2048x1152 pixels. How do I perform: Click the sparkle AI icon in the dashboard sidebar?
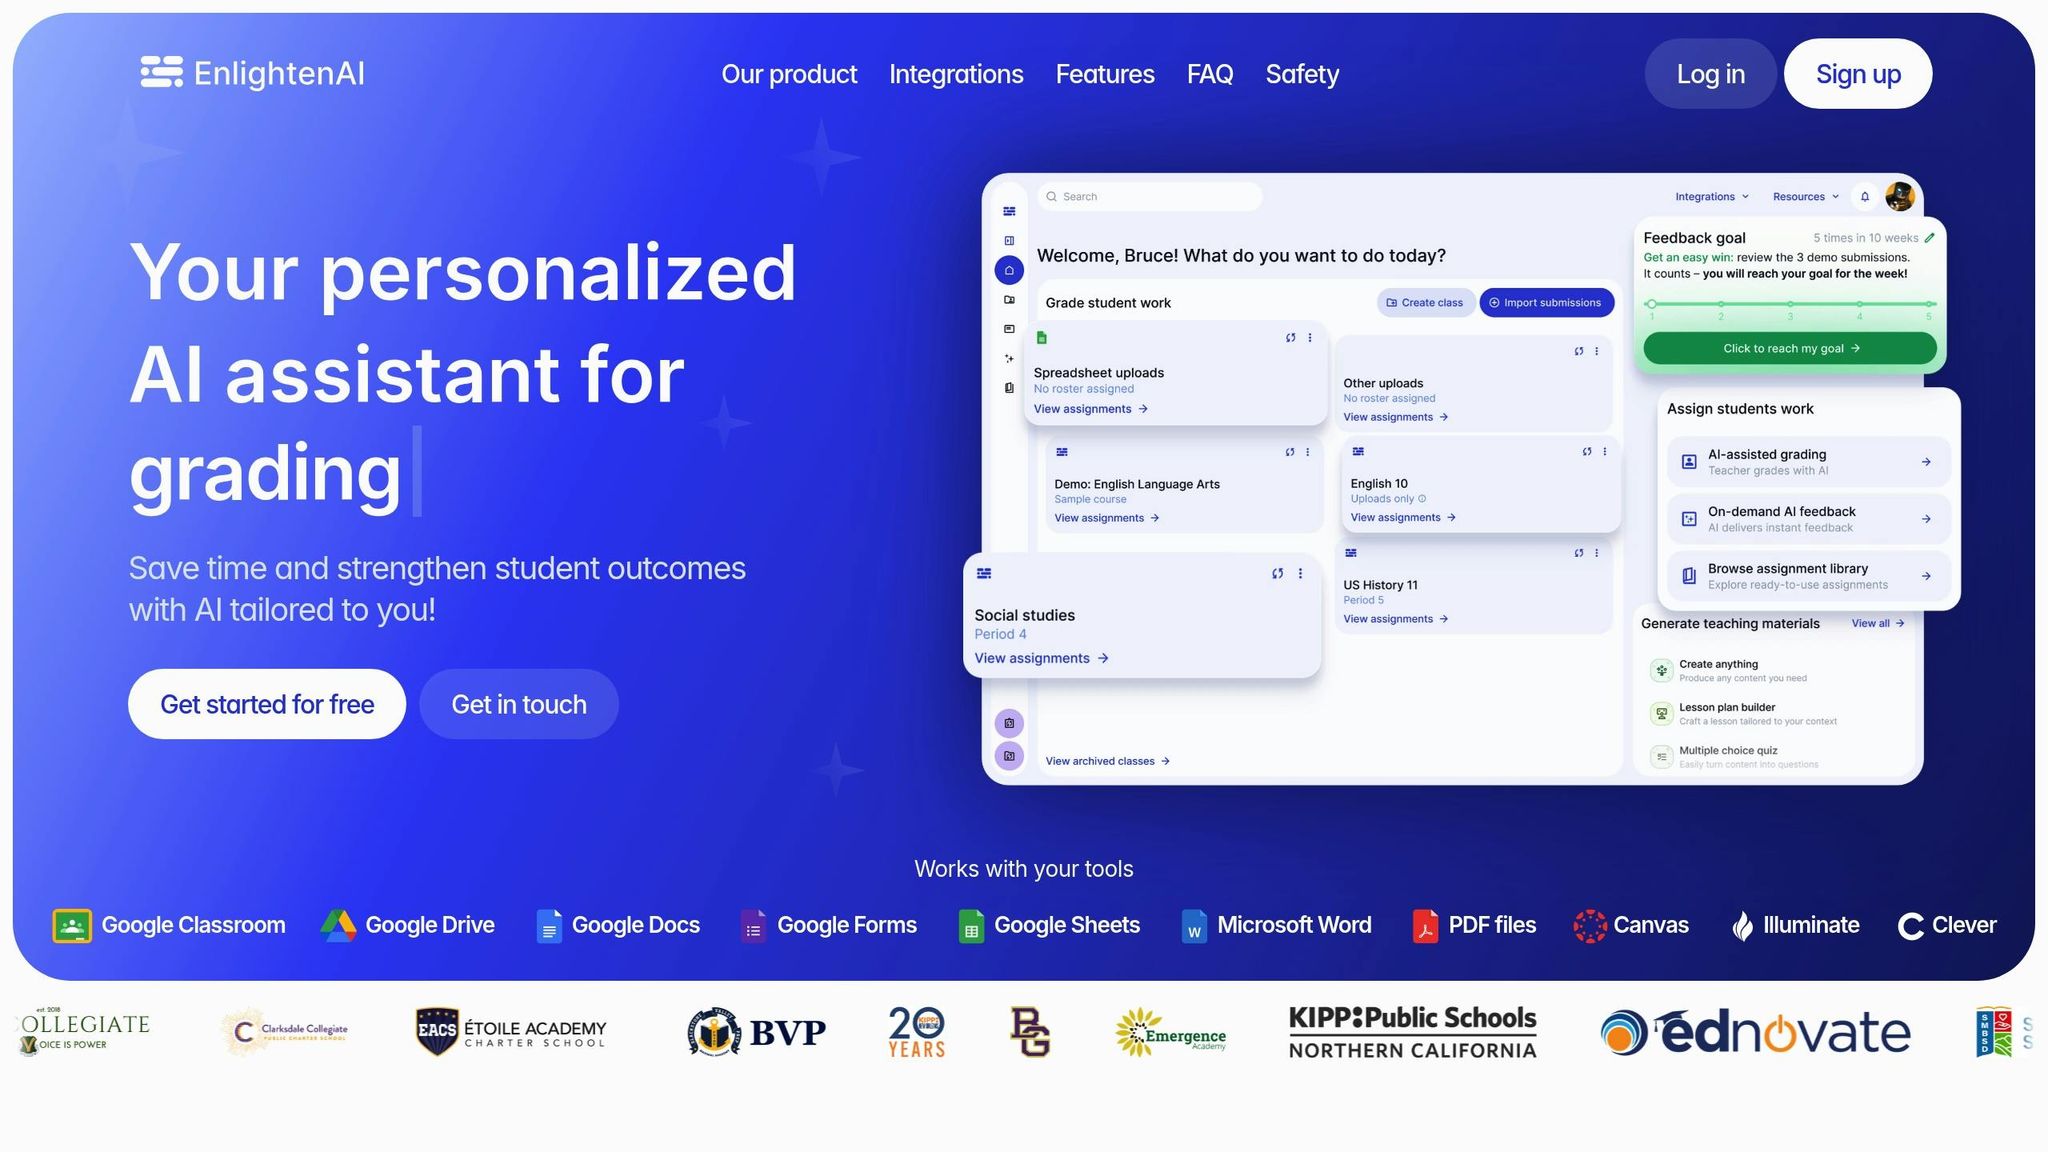coord(1009,358)
